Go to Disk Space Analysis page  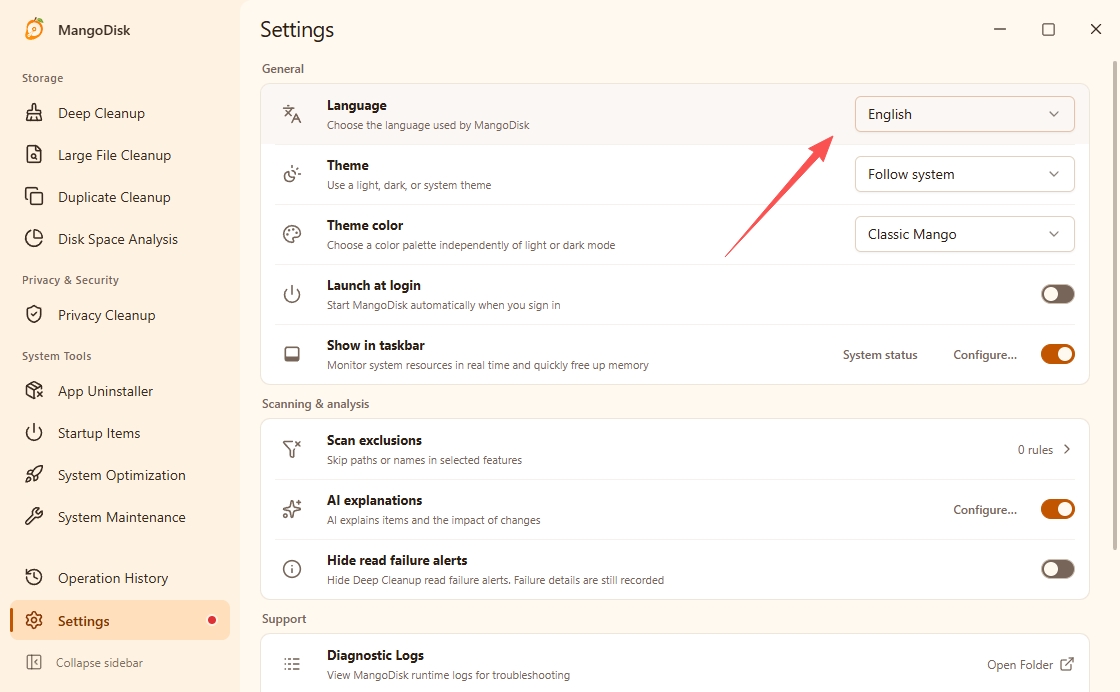[x=120, y=239]
